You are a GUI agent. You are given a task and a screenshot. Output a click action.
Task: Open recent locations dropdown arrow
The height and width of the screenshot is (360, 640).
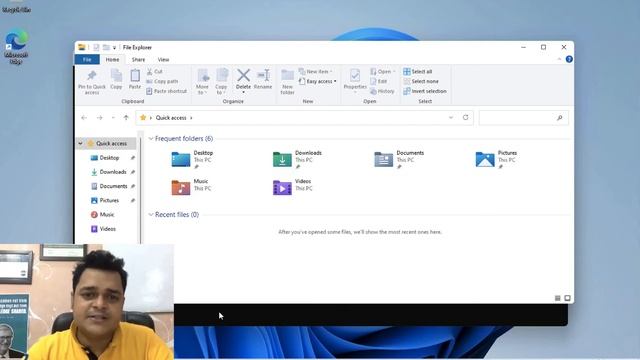[x=113, y=118]
